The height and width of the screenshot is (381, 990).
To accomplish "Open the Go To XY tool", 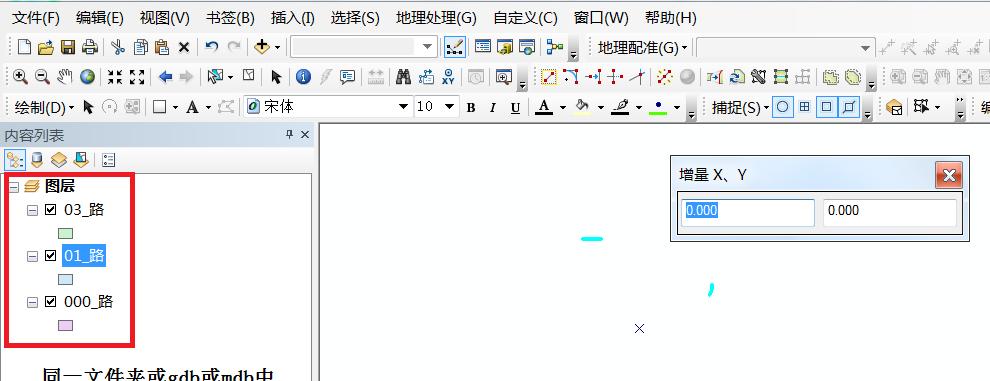I will coord(448,77).
